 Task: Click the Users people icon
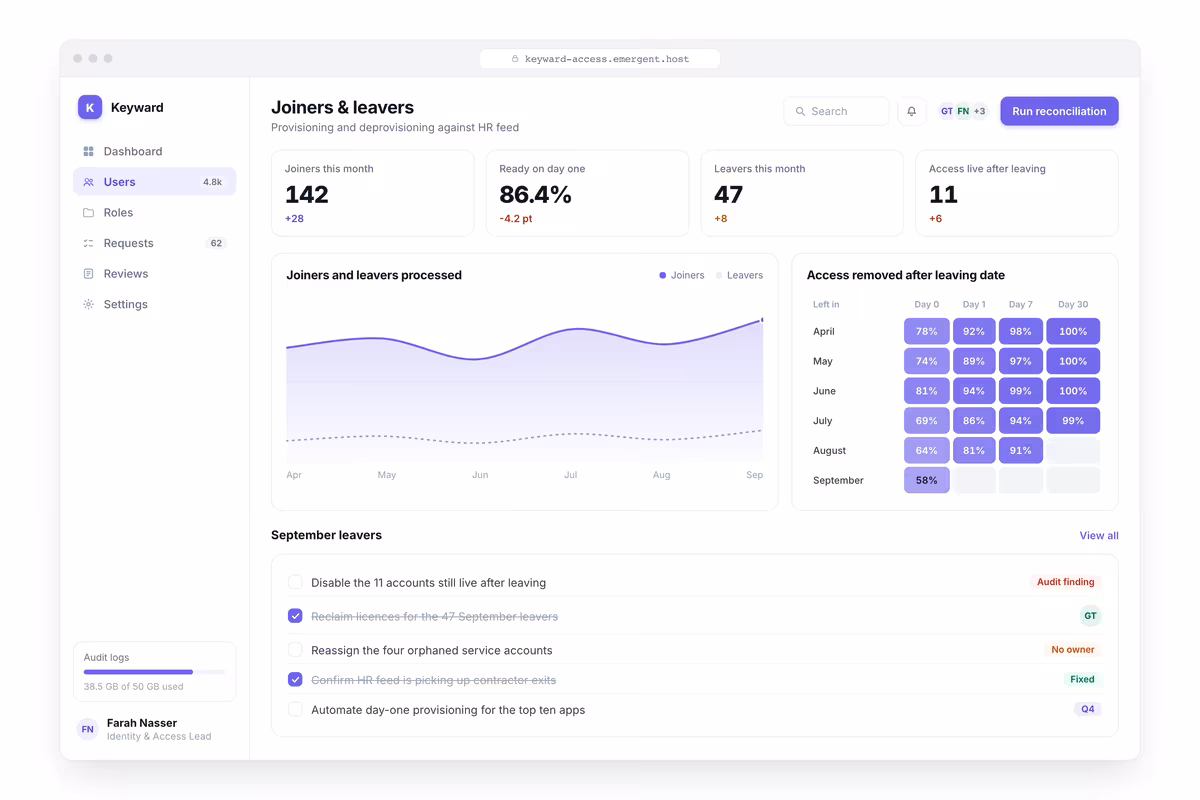pos(88,182)
